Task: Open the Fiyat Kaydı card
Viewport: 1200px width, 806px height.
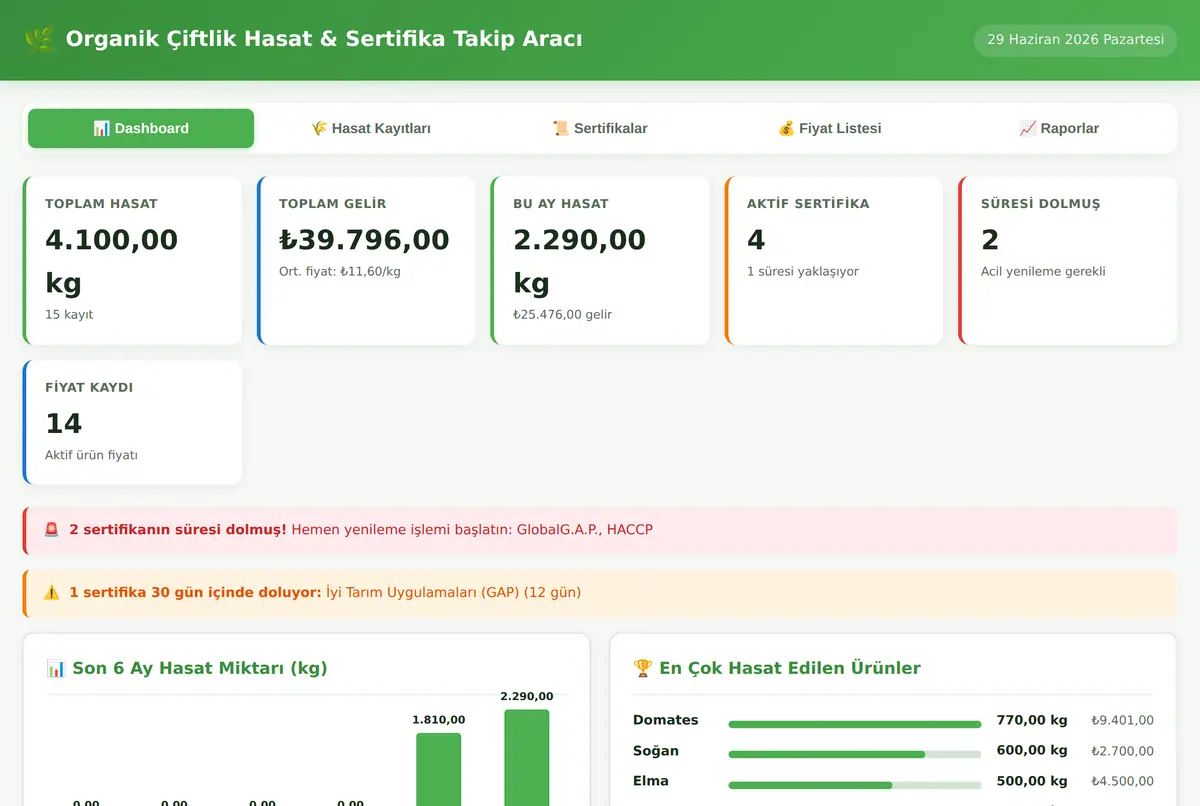Action: click(x=132, y=422)
